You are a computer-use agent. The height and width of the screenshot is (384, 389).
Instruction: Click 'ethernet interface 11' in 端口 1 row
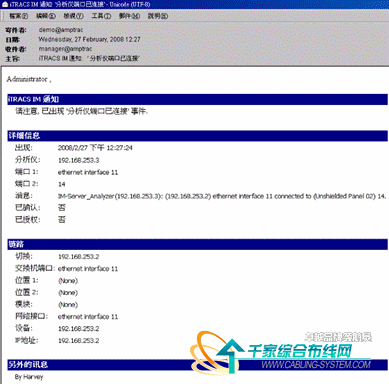click(x=88, y=172)
